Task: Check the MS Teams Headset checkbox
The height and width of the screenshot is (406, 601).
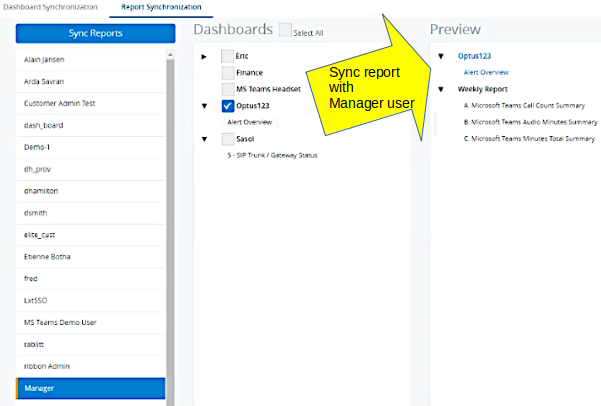Action: click(228, 89)
